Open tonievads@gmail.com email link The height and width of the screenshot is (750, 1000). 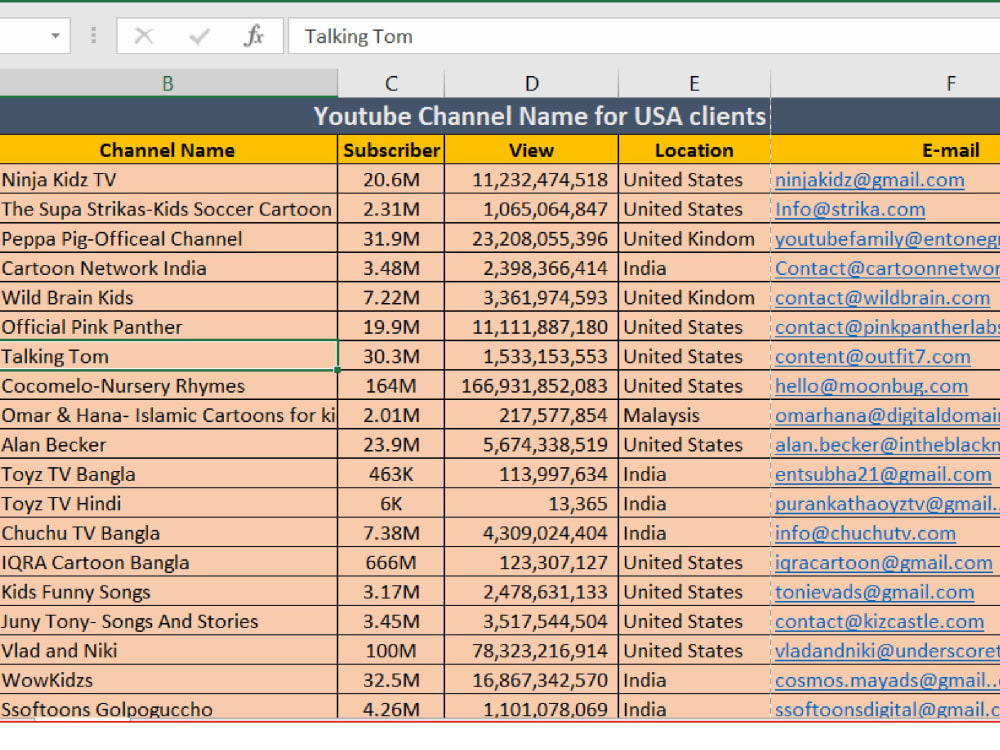pos(874,592)
